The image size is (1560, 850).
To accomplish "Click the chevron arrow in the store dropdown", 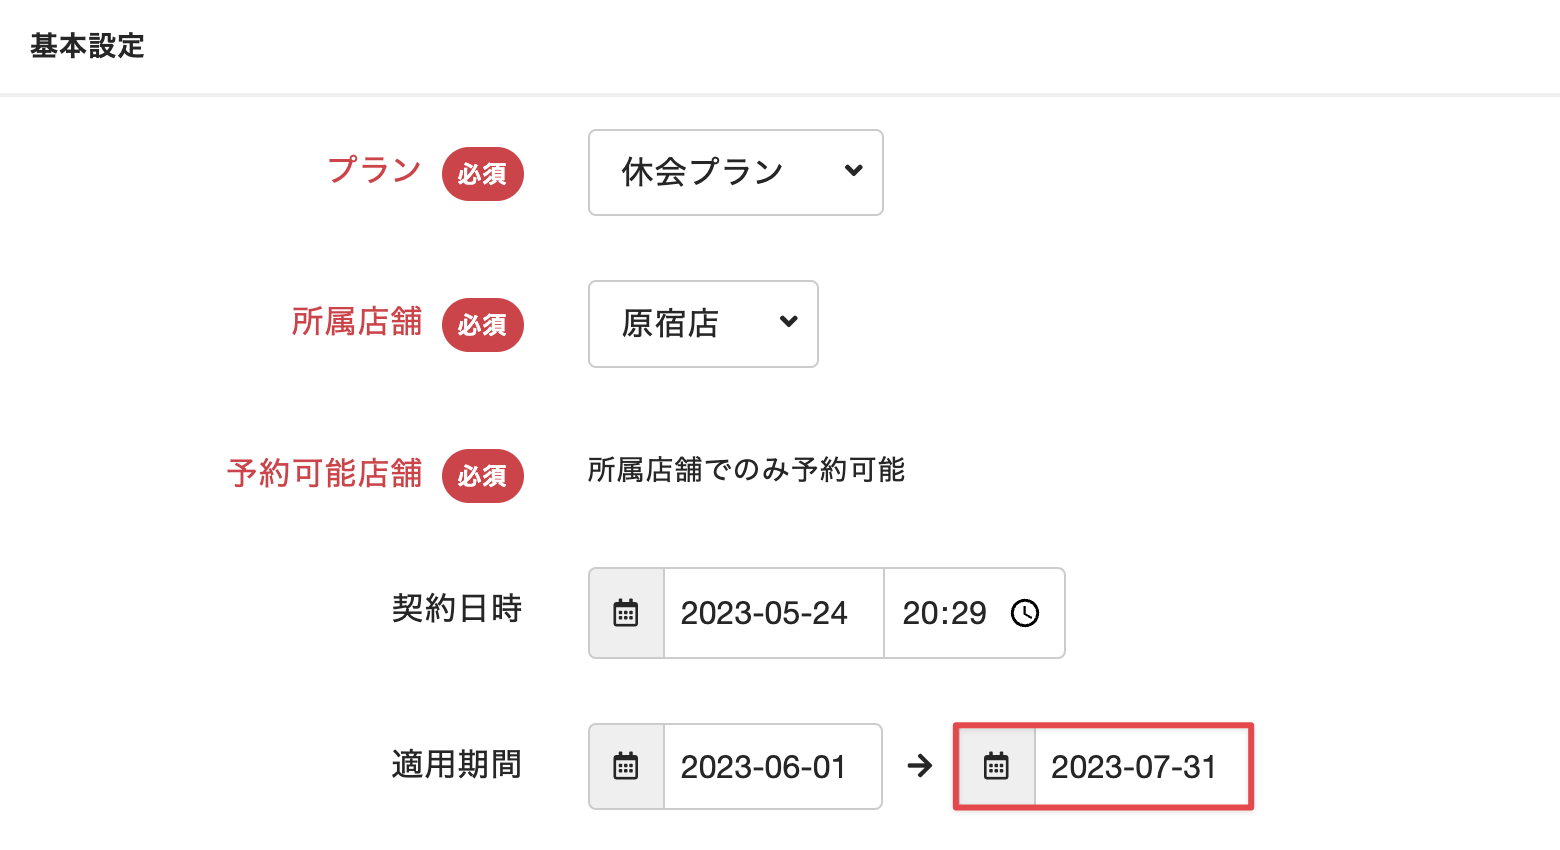I will tap(788, 322).
